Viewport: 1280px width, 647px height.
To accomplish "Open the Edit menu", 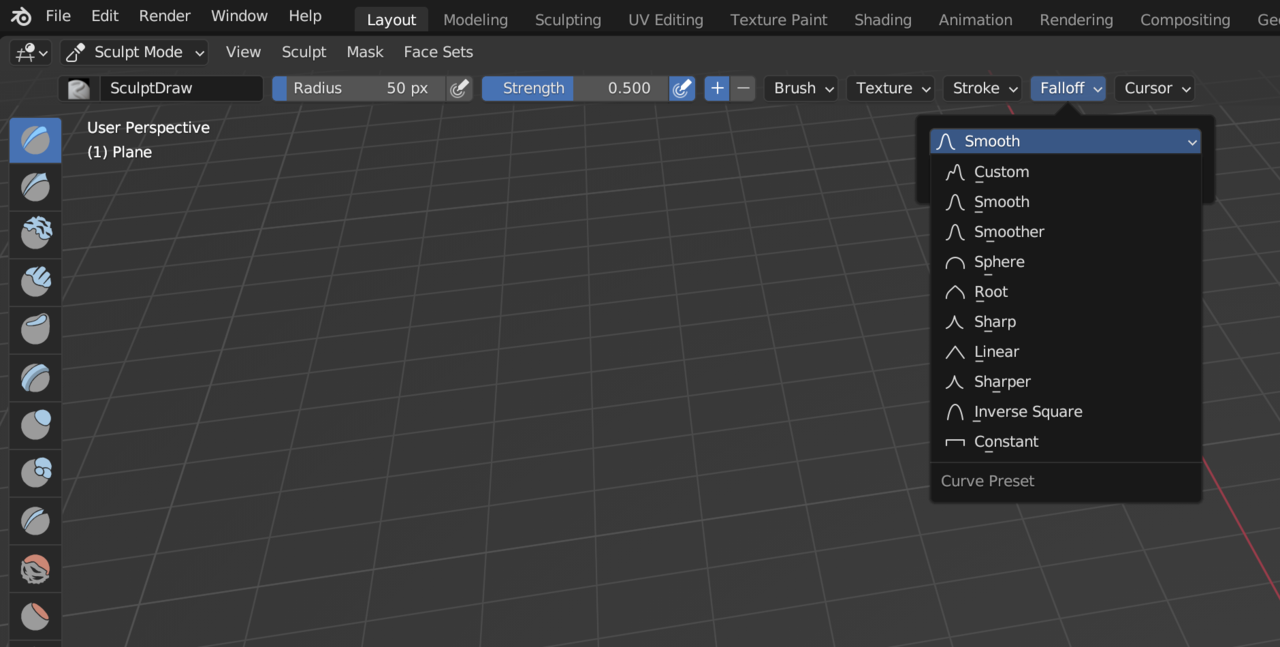I will point(105,16).
